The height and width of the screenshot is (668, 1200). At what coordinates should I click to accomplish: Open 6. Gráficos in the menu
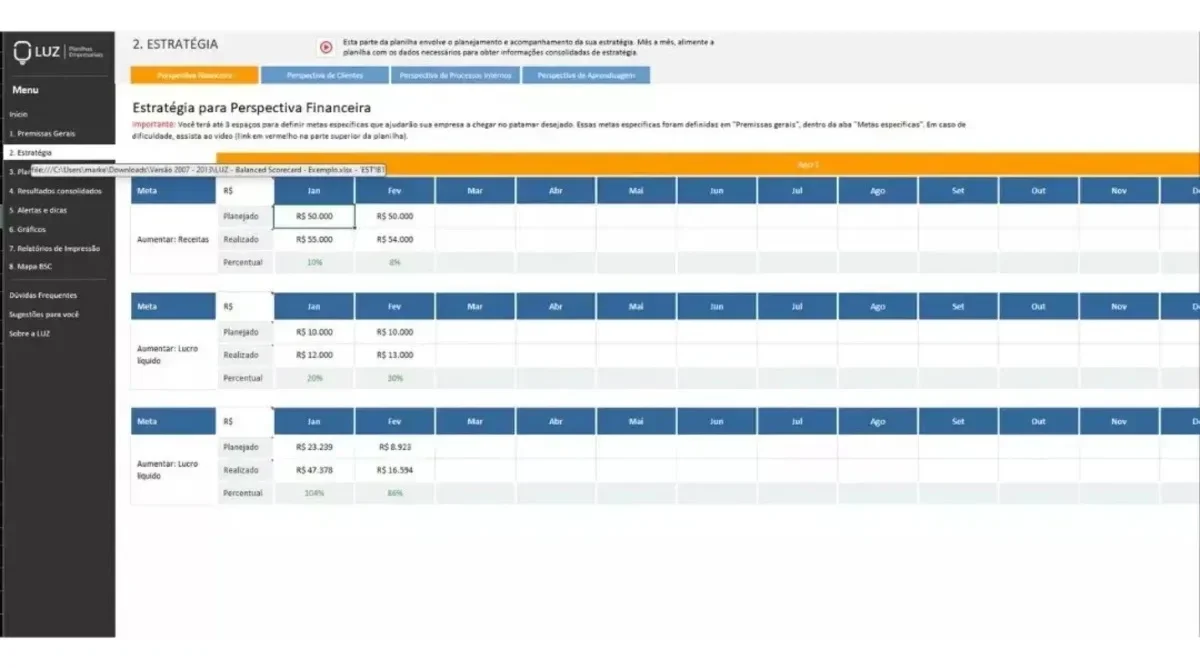[x=28, y=229]
